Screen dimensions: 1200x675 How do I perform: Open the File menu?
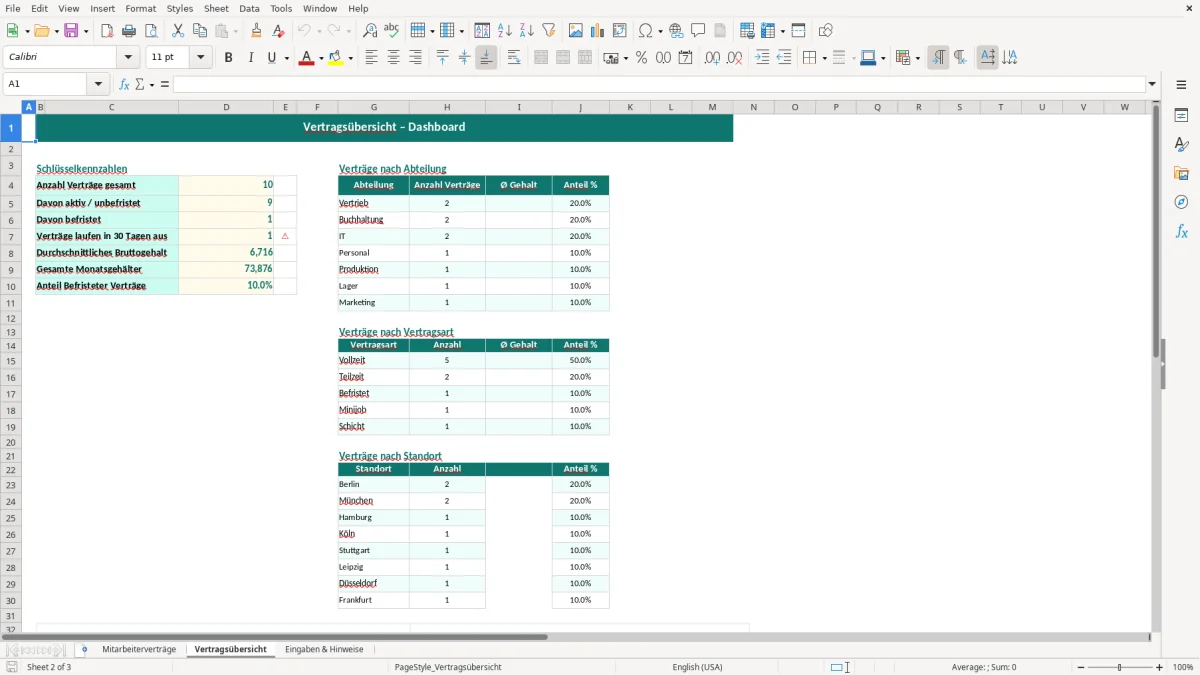coord(13,8)
